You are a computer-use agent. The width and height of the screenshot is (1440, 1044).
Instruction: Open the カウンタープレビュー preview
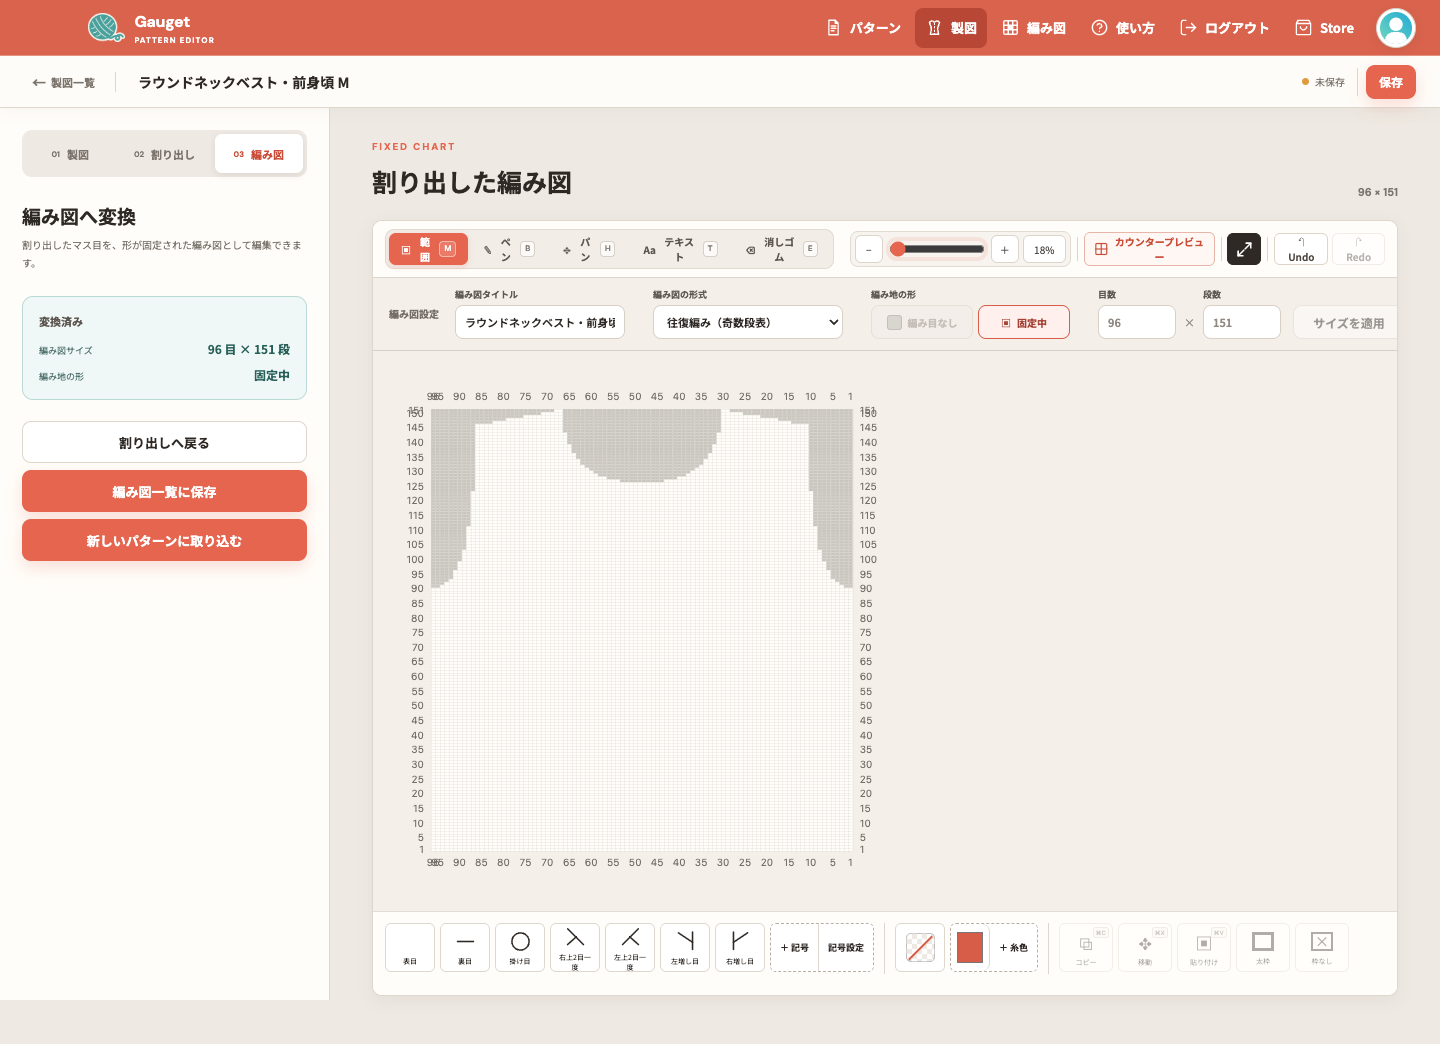tap(1149, 249)
